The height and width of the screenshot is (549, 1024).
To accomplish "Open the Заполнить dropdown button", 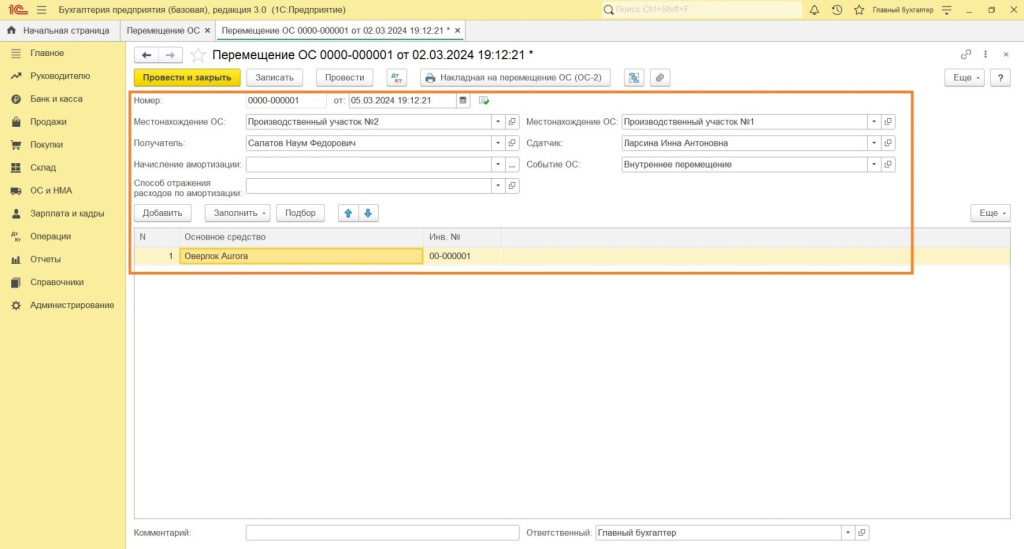I will coord(237,213).
